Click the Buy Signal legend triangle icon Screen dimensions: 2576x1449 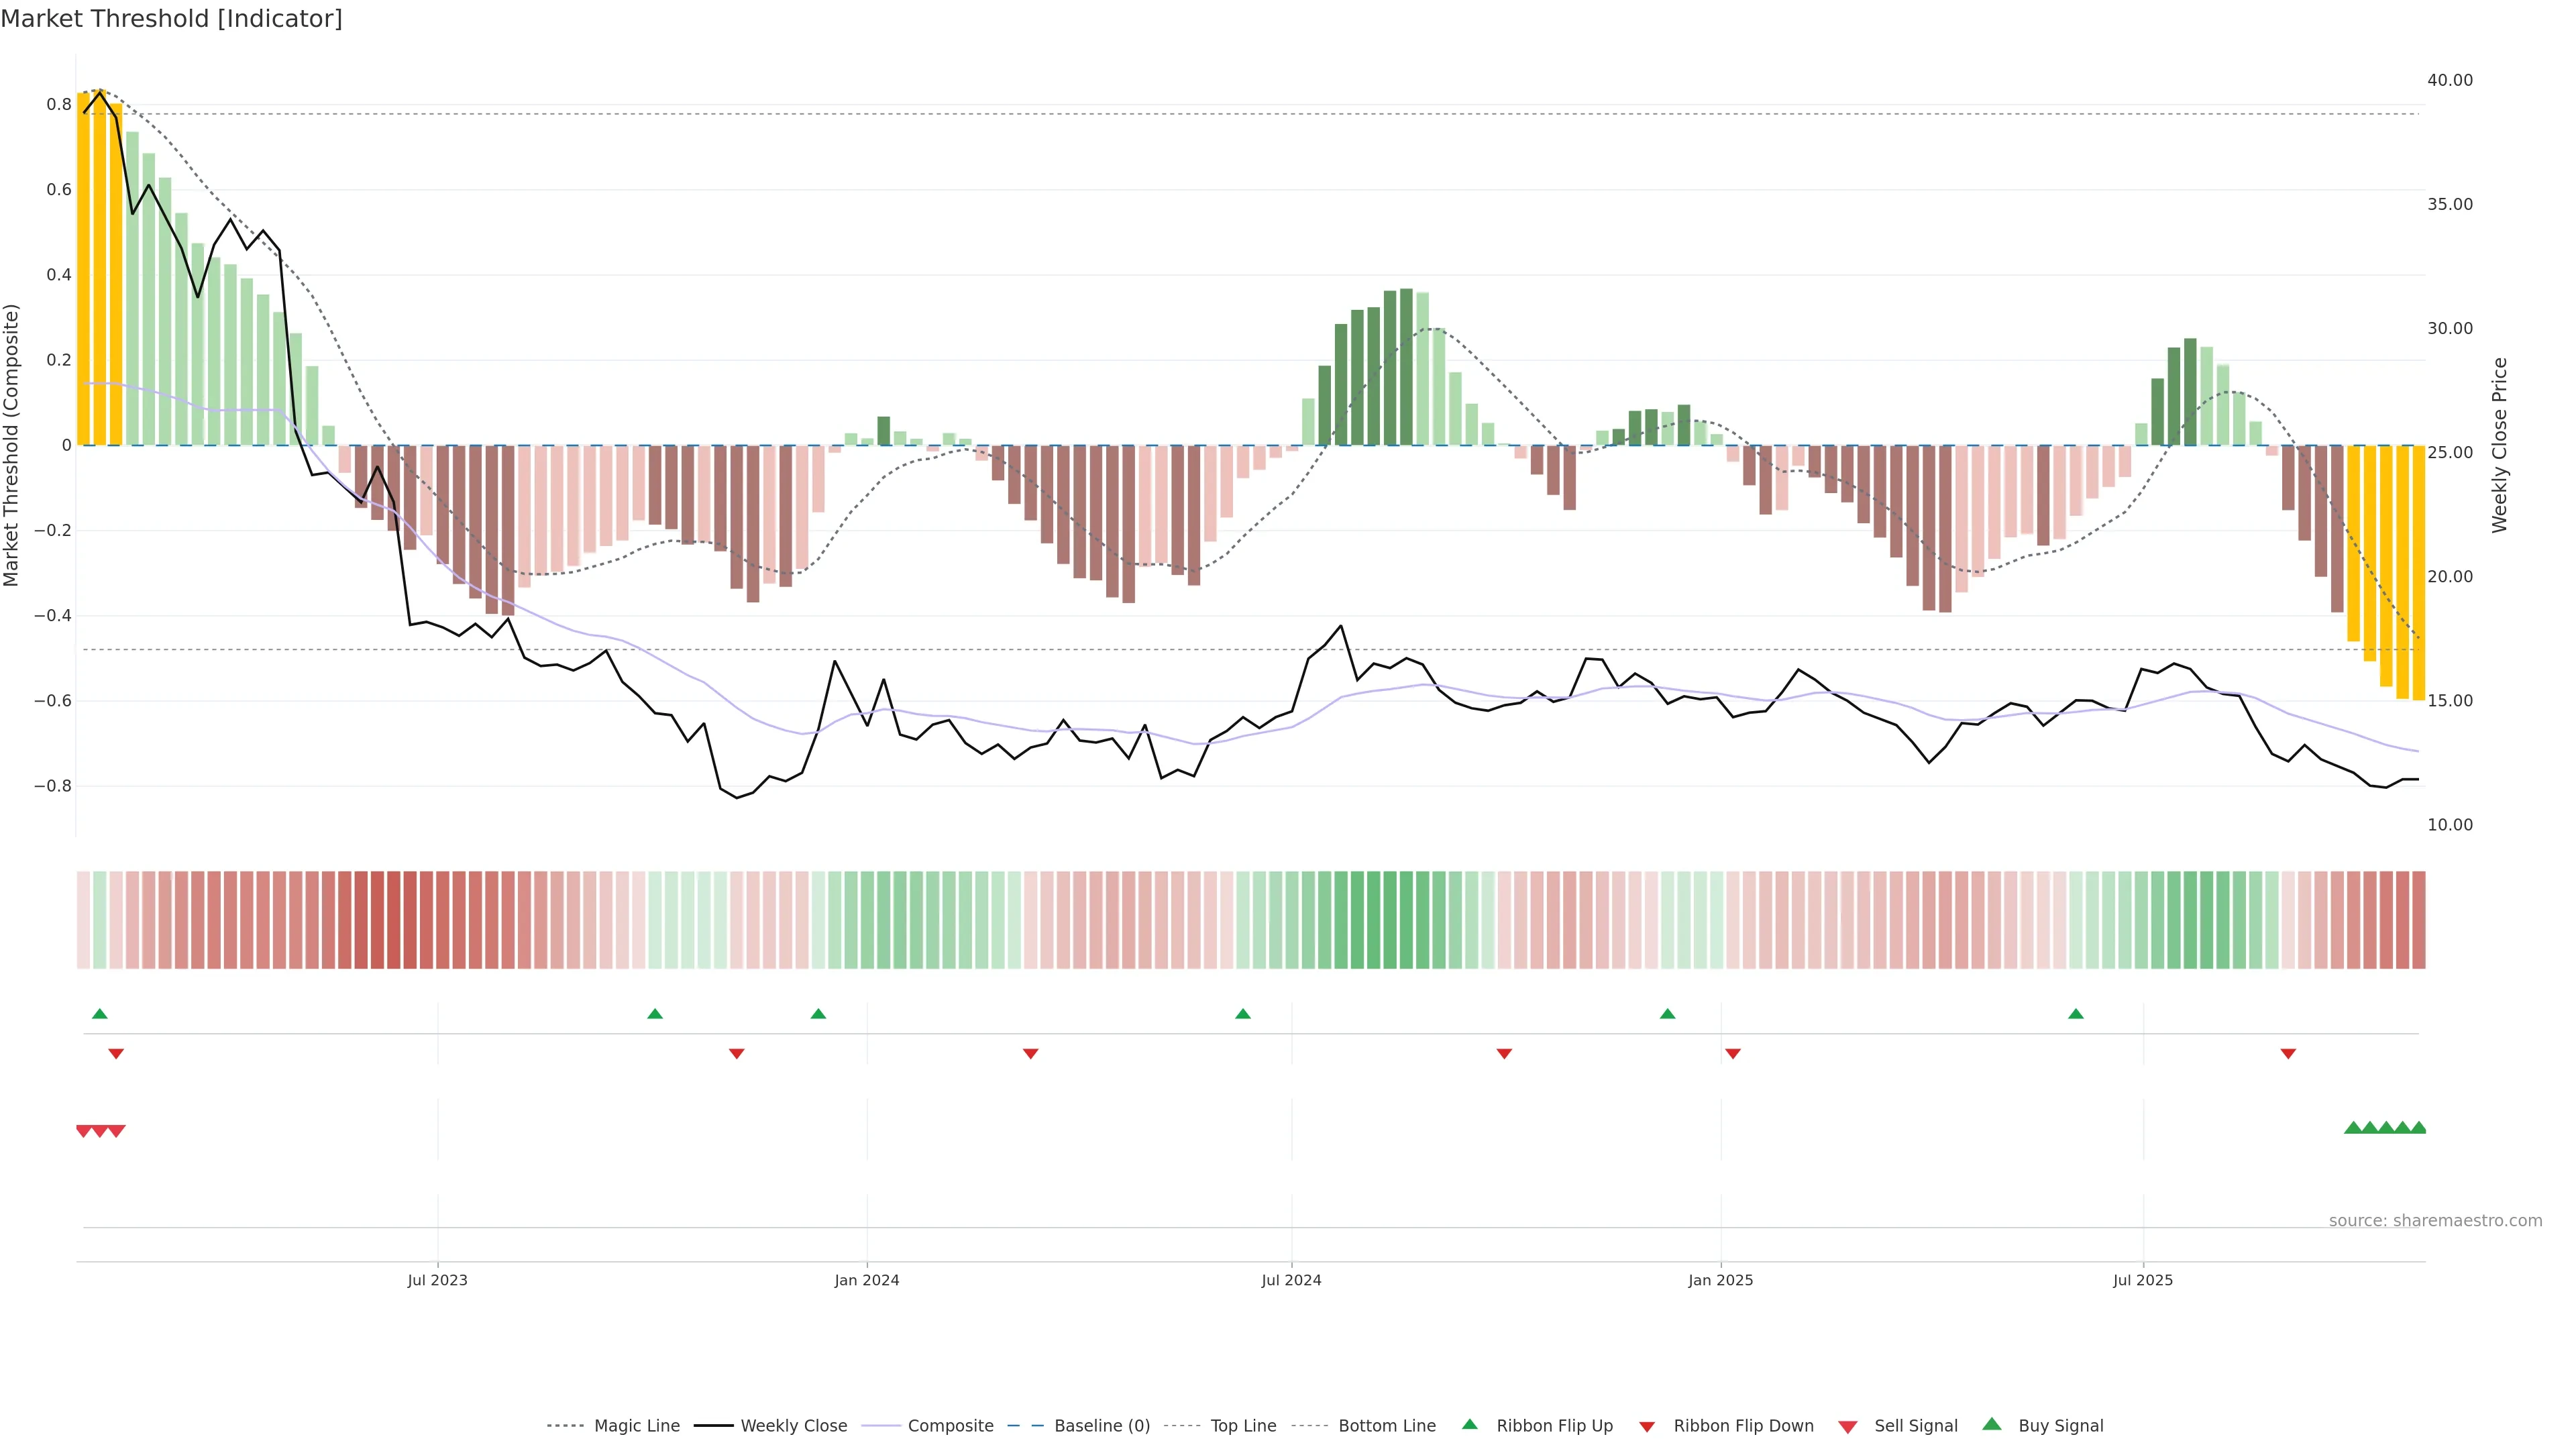click(1991, 1424)
